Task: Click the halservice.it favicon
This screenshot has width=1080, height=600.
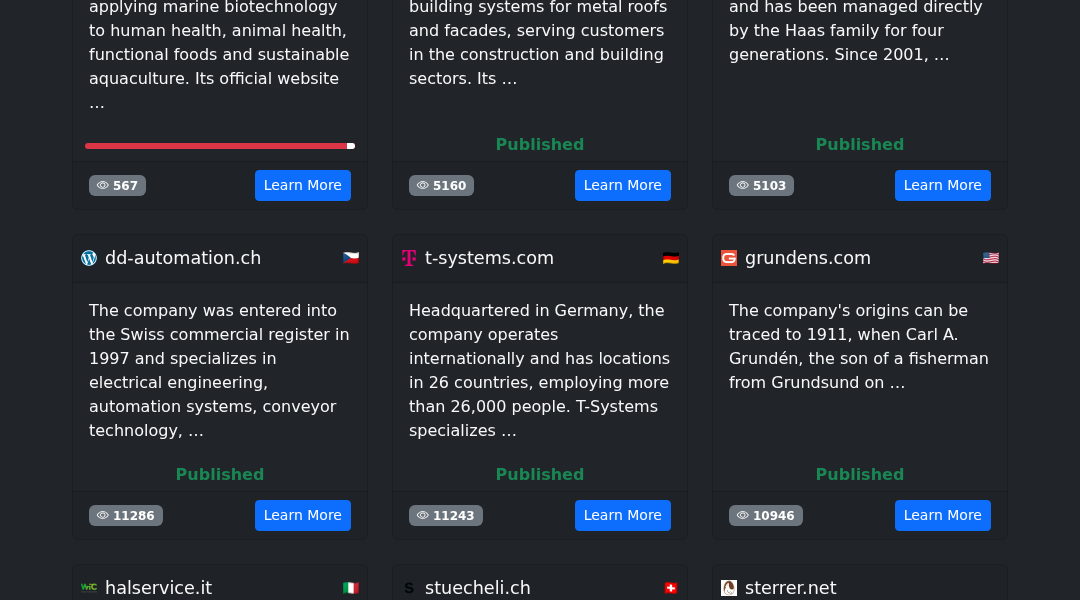Action: pos(89,588)
